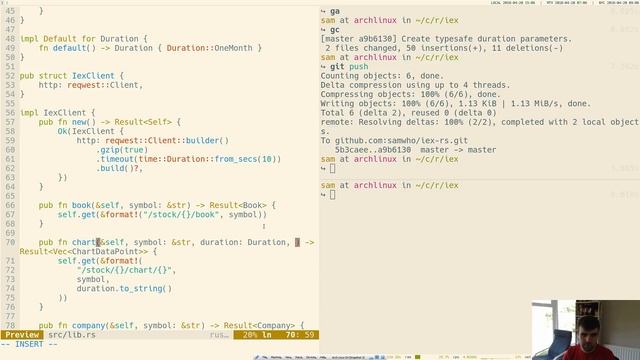Click the lower terminal pane prompt cursor
Image resolution: width=640 pixels, height=360 pixels.
(332, 195)
